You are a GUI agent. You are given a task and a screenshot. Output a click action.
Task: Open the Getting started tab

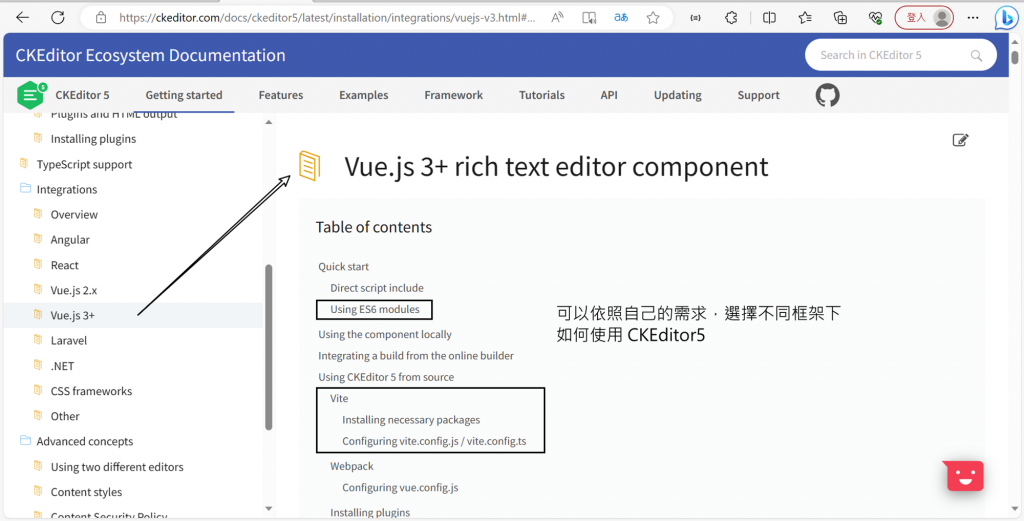pyautogui.click(x=184, y=95)
